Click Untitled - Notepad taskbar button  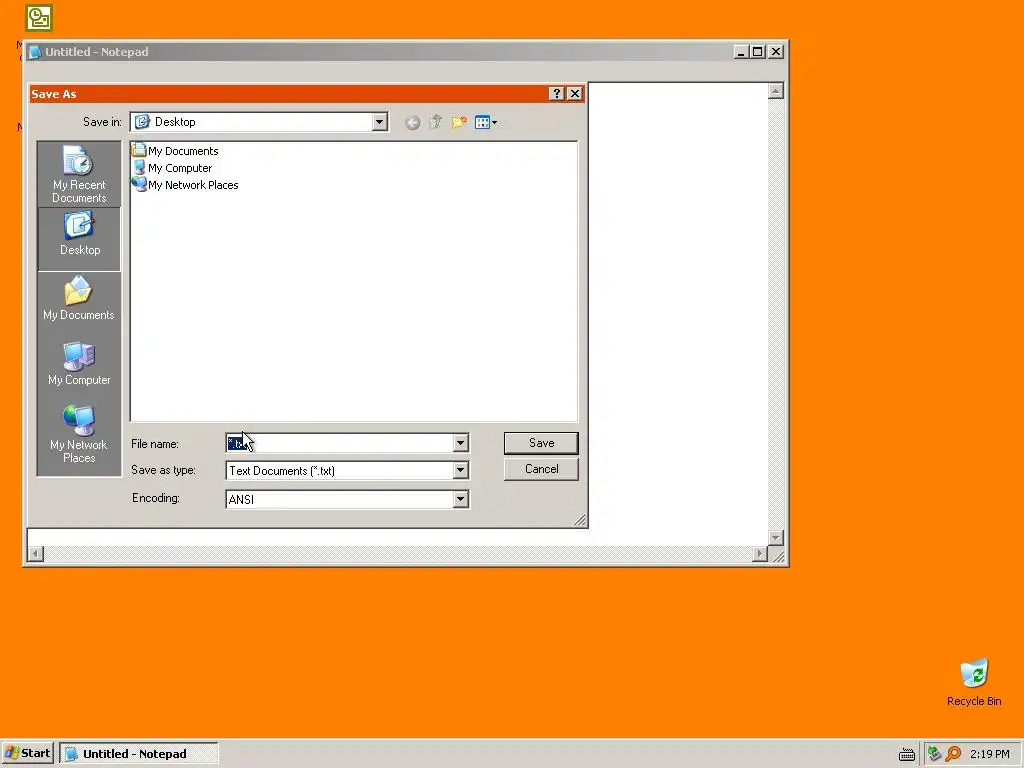tap(139, 754)
